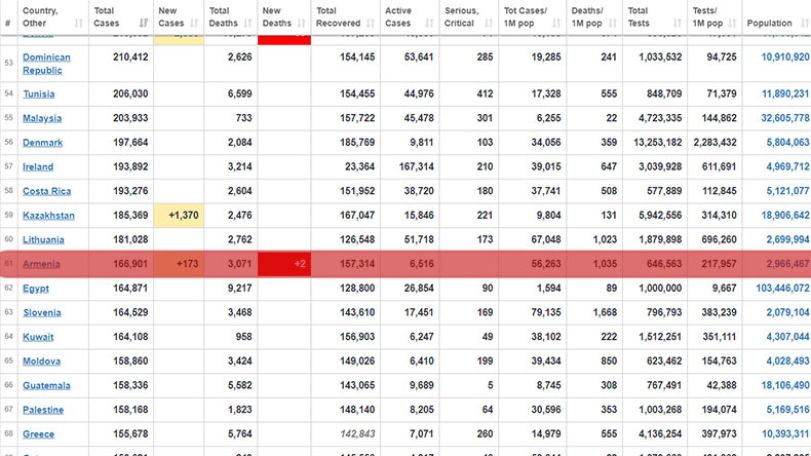Screen dimensions: 811x456
Task: Sort by New Cases column icon
Action: pos(194,23)
